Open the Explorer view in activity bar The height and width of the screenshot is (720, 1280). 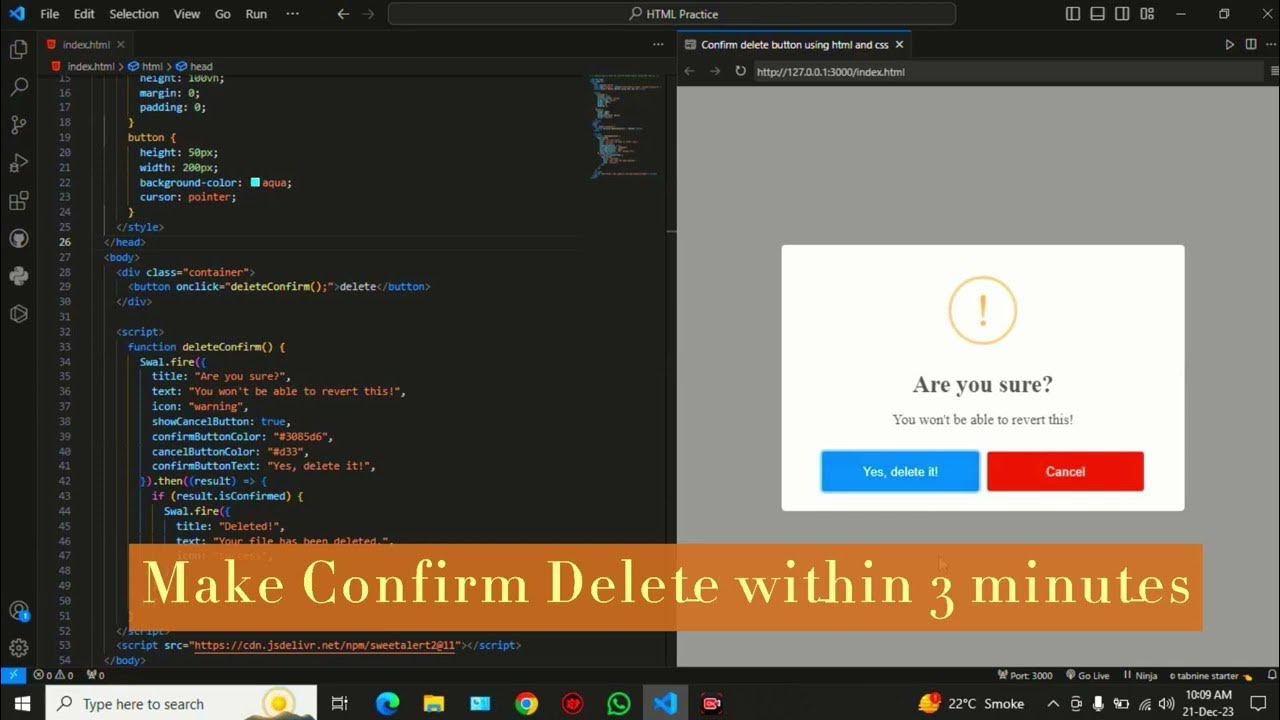pos(18,49)
